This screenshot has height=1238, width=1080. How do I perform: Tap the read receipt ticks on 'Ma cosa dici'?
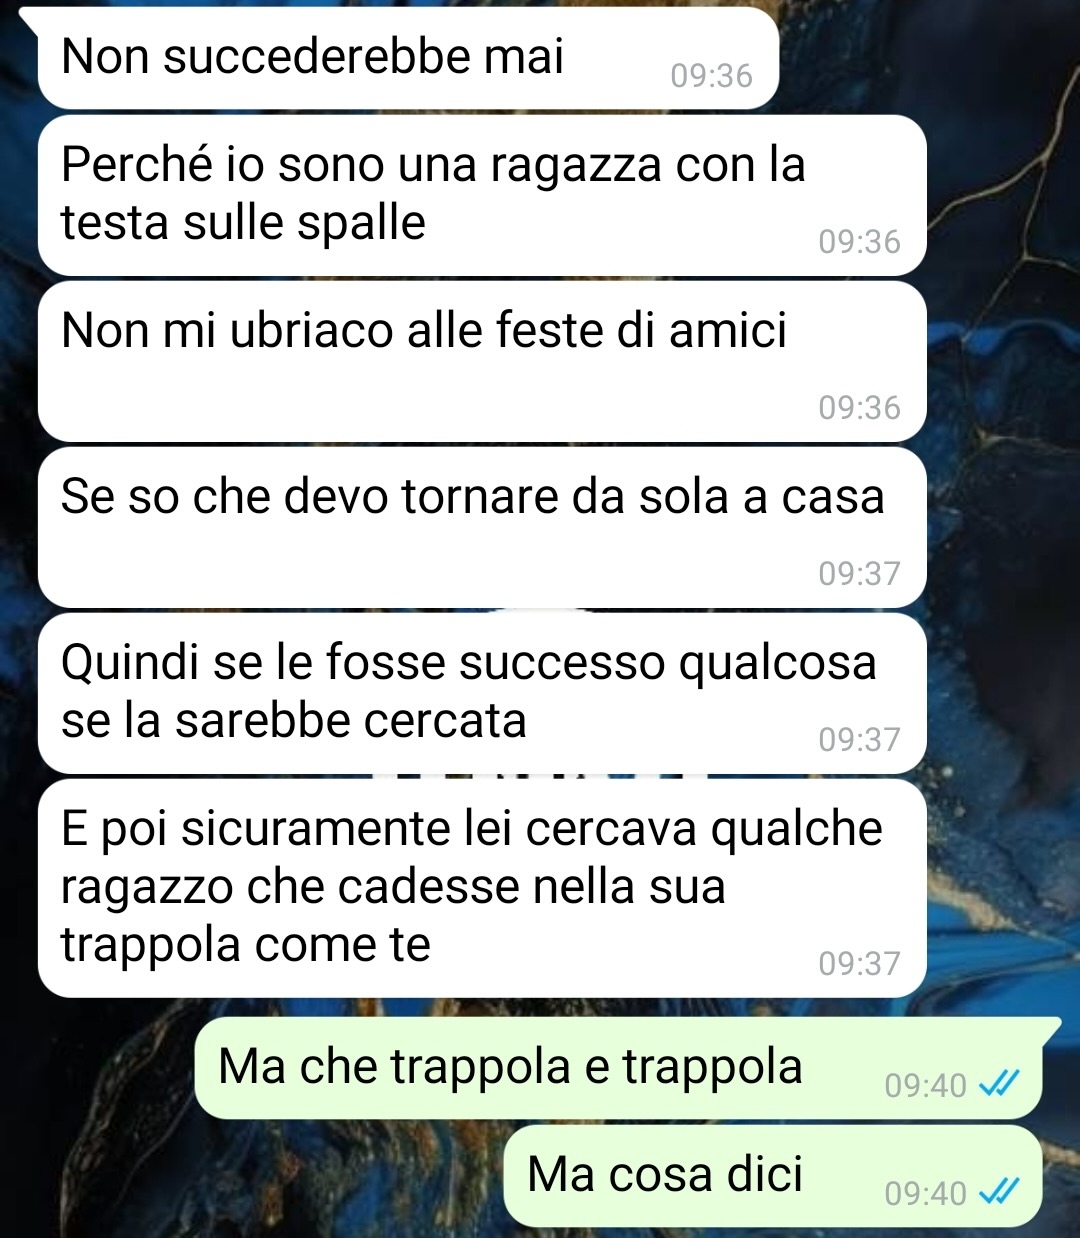tap(998, 1191)
